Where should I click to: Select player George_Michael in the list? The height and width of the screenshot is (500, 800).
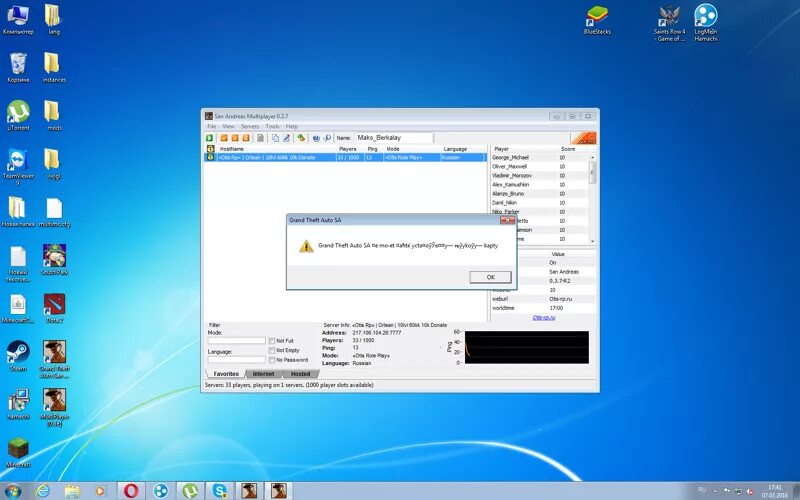point(539,158)
